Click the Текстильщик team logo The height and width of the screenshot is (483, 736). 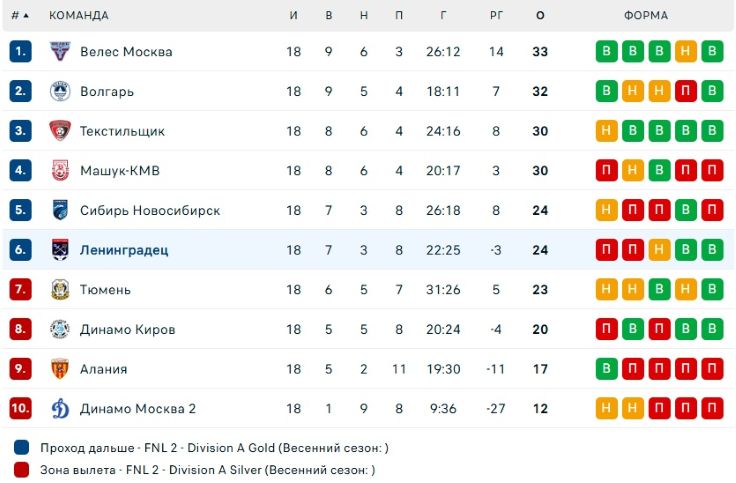[60, 131]
